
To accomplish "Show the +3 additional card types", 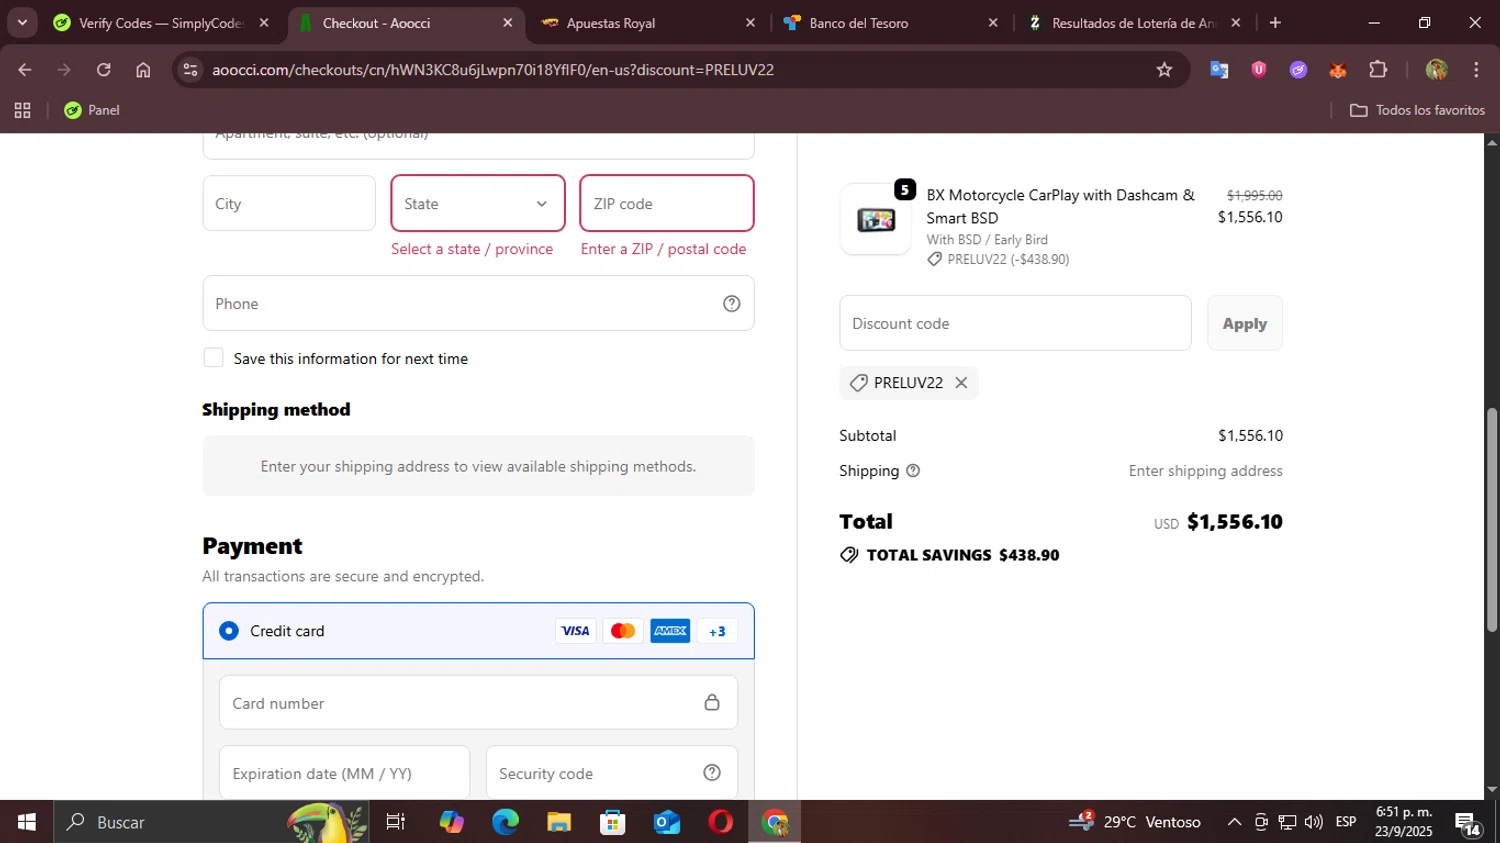I will coord(717,631).
